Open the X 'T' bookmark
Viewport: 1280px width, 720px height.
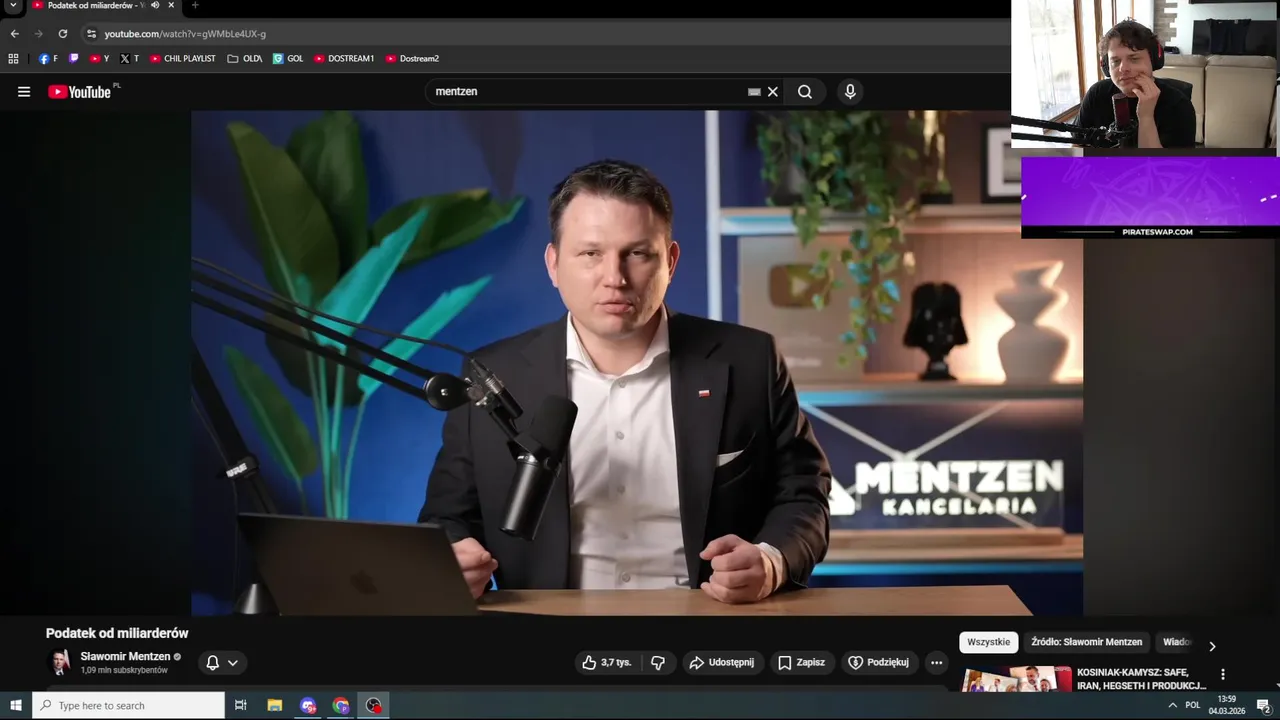129,59
